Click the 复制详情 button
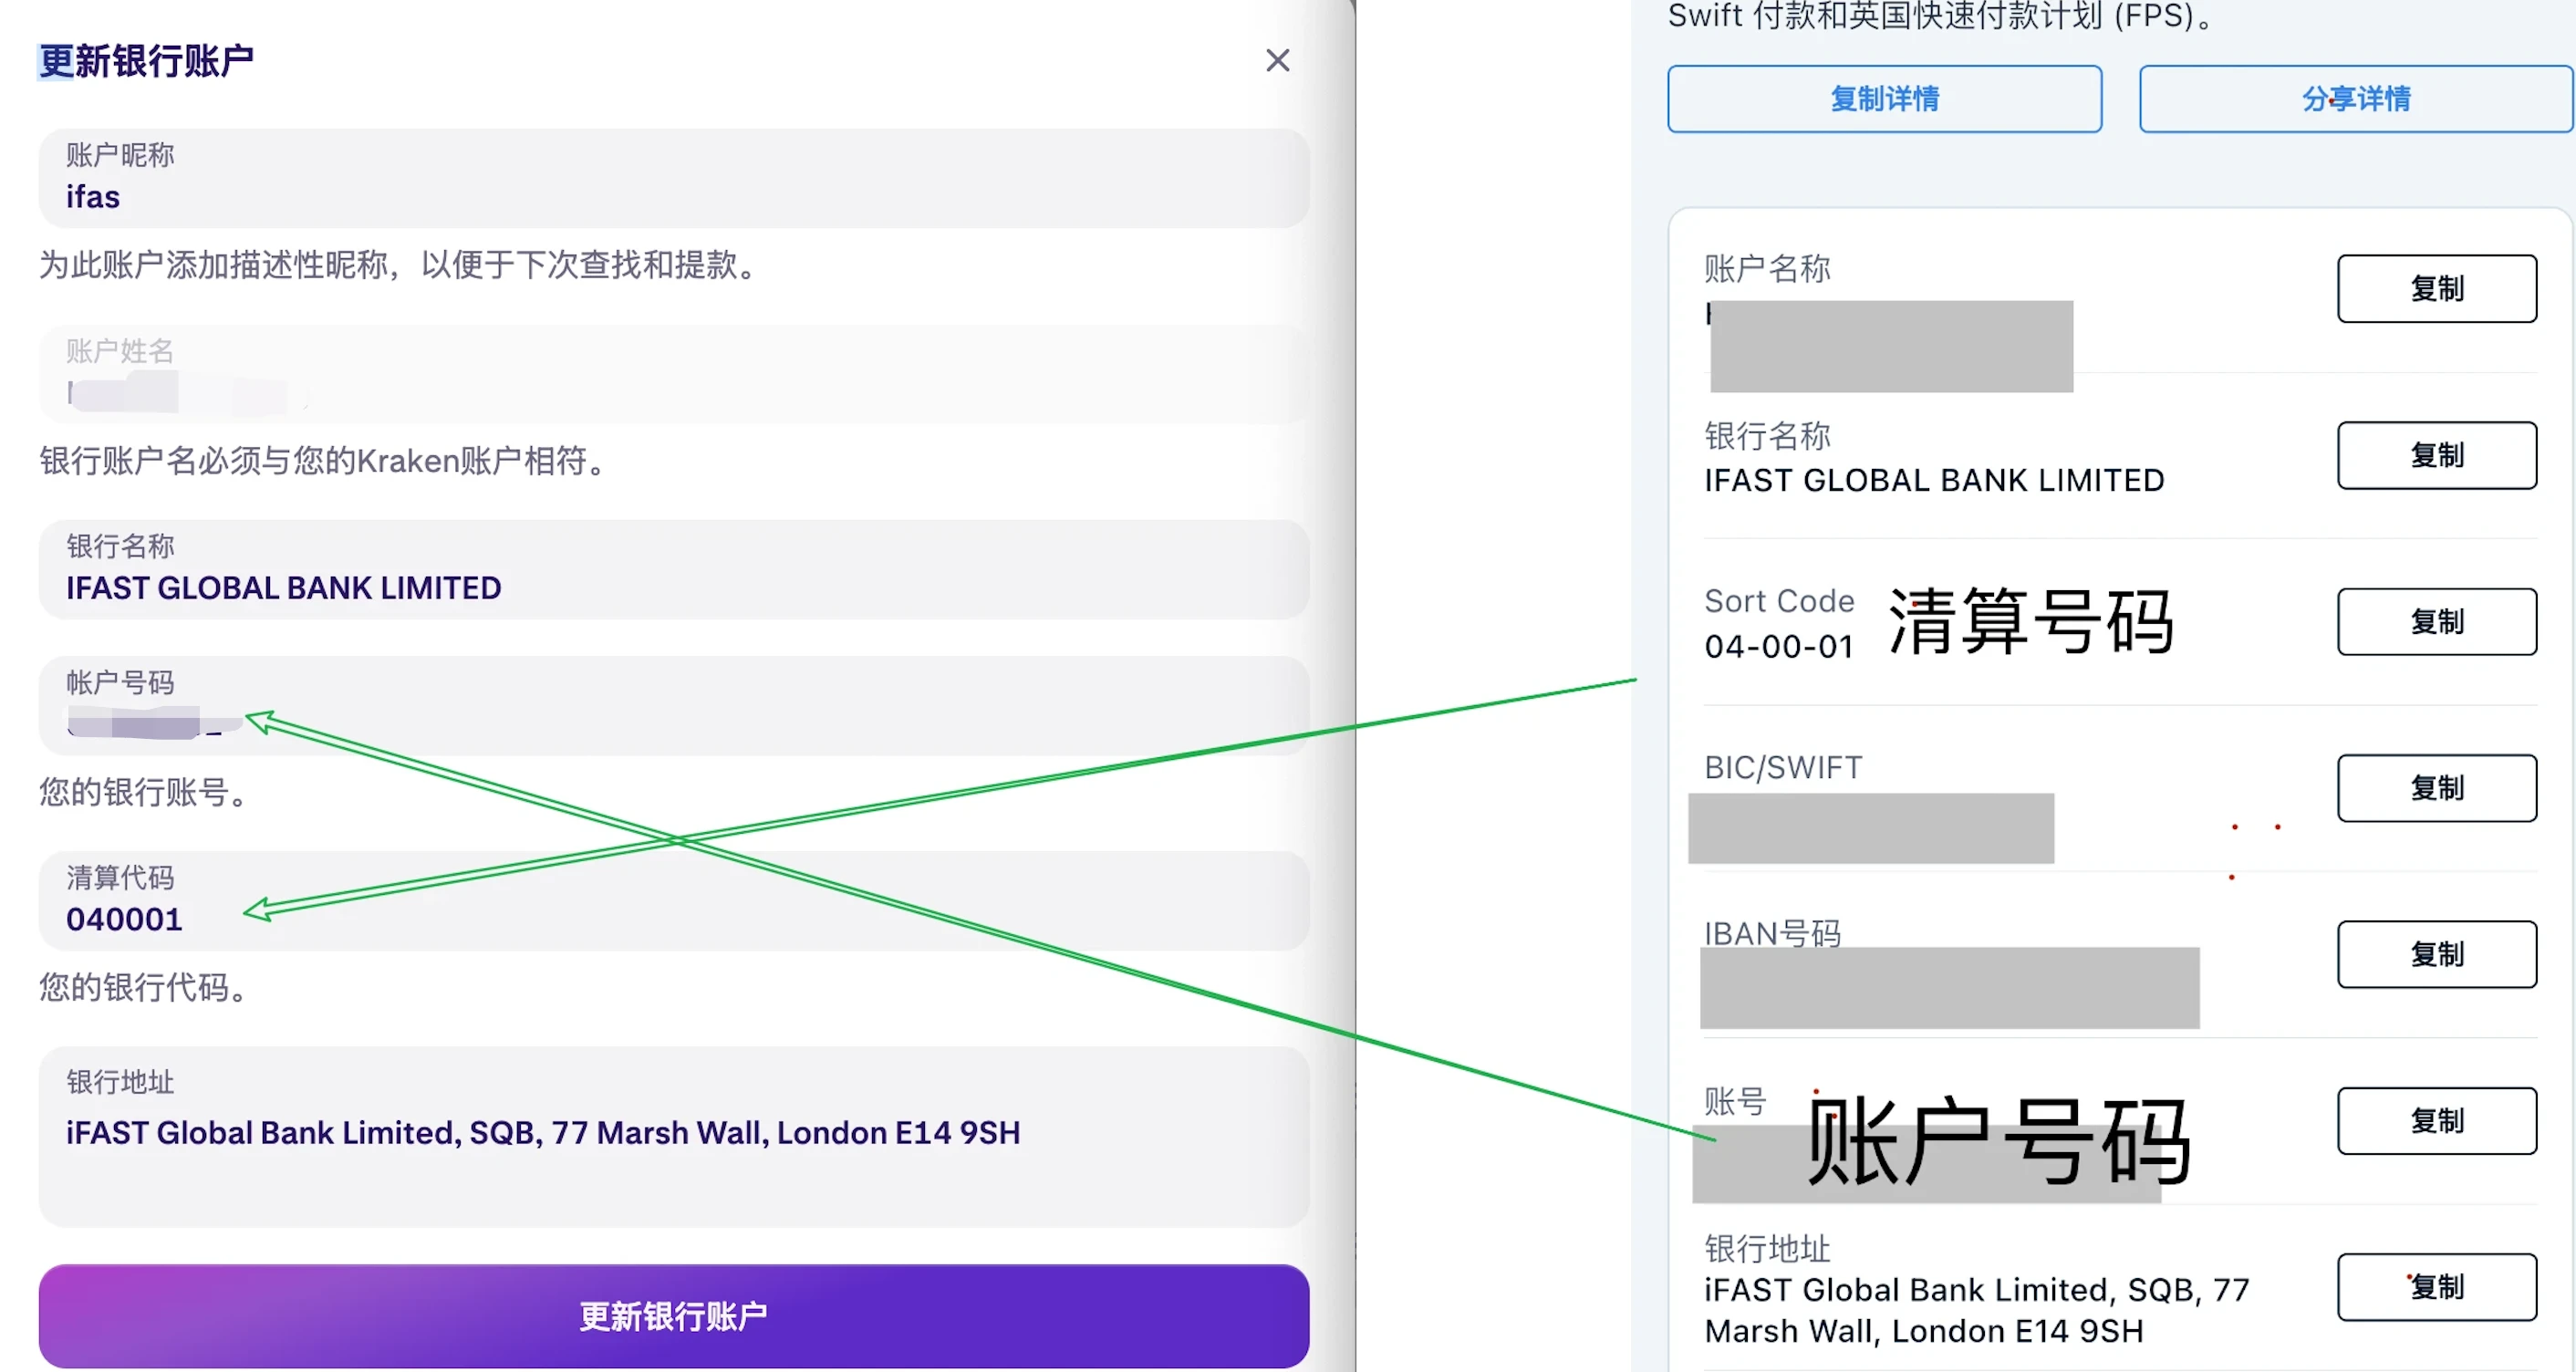Viewport: 2576px width, 1372px height. tap(1884, 99)
